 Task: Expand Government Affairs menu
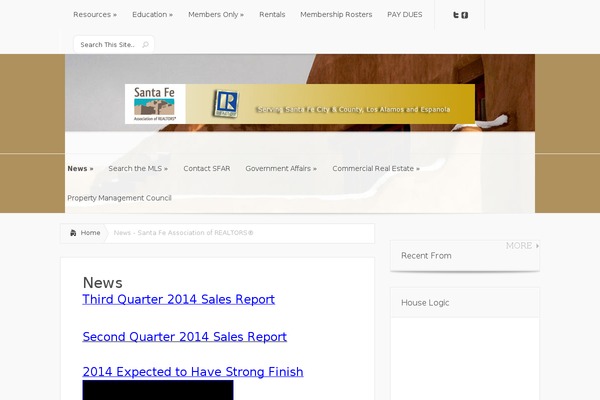tap(281, 168)
